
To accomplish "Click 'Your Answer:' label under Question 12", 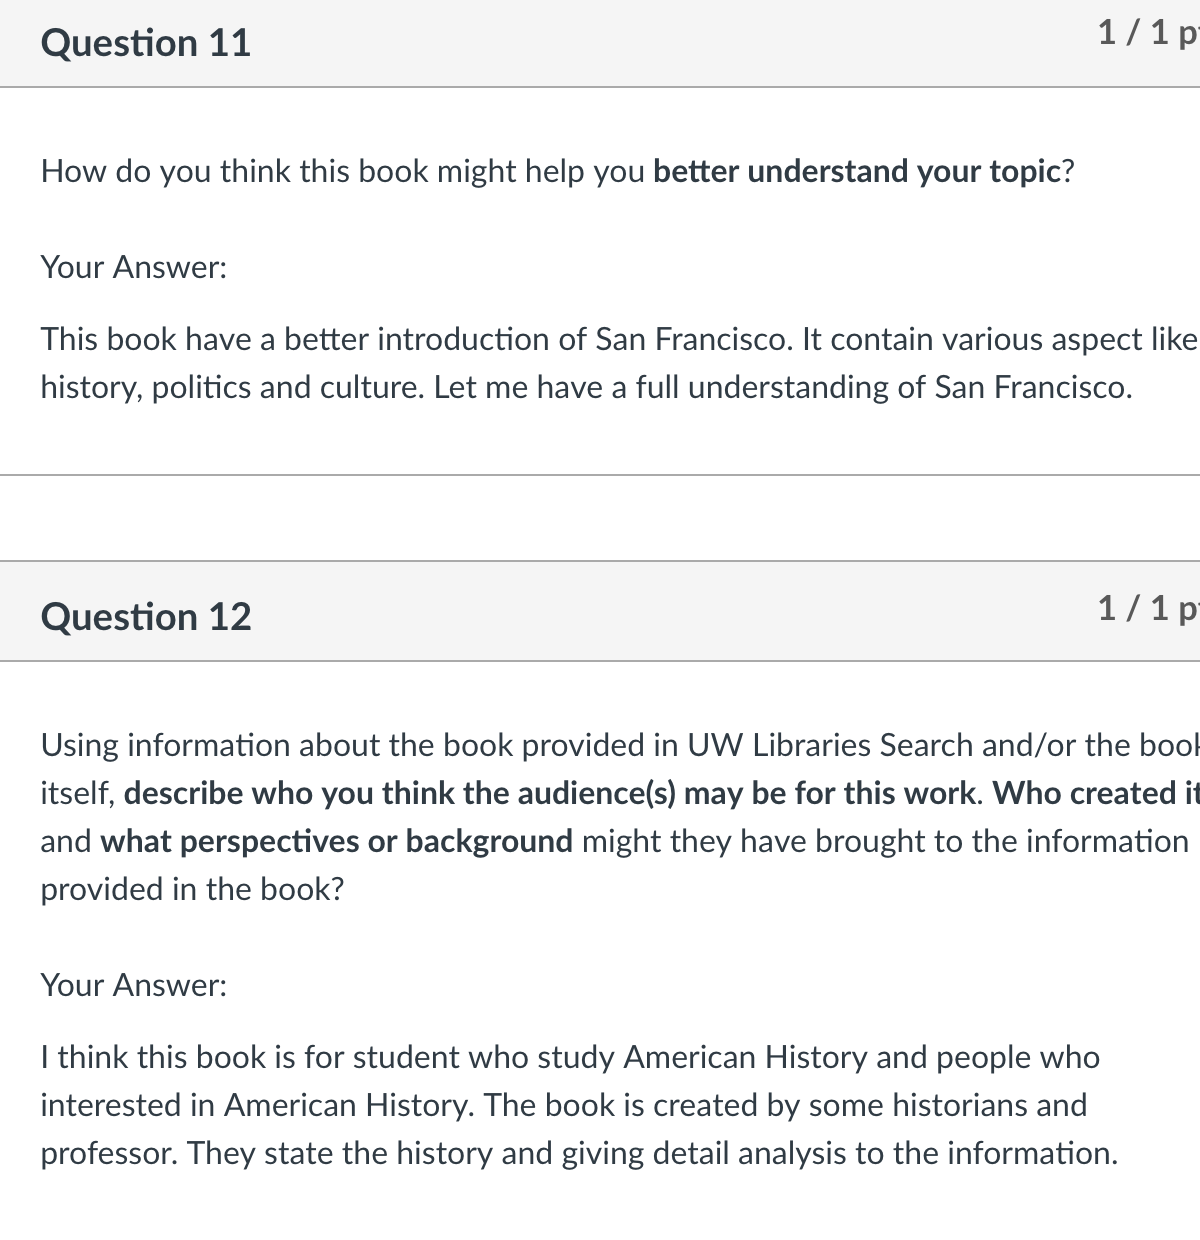I will (x=134, y=985).
